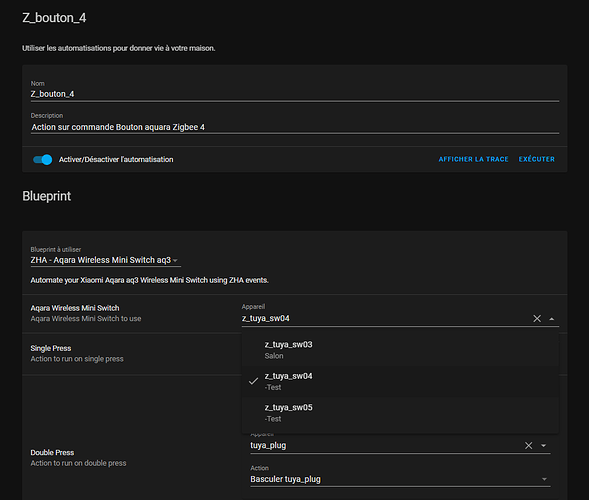
Task: Open the automation trace view
Action: 473,159
